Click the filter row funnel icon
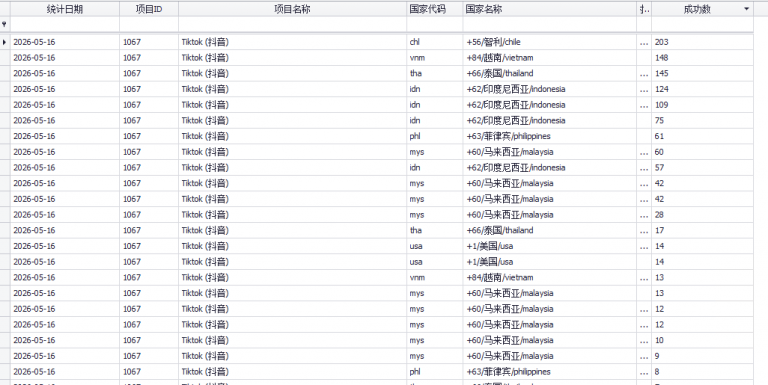The height and width of the screenshot is (385, 768). [4, 24]
